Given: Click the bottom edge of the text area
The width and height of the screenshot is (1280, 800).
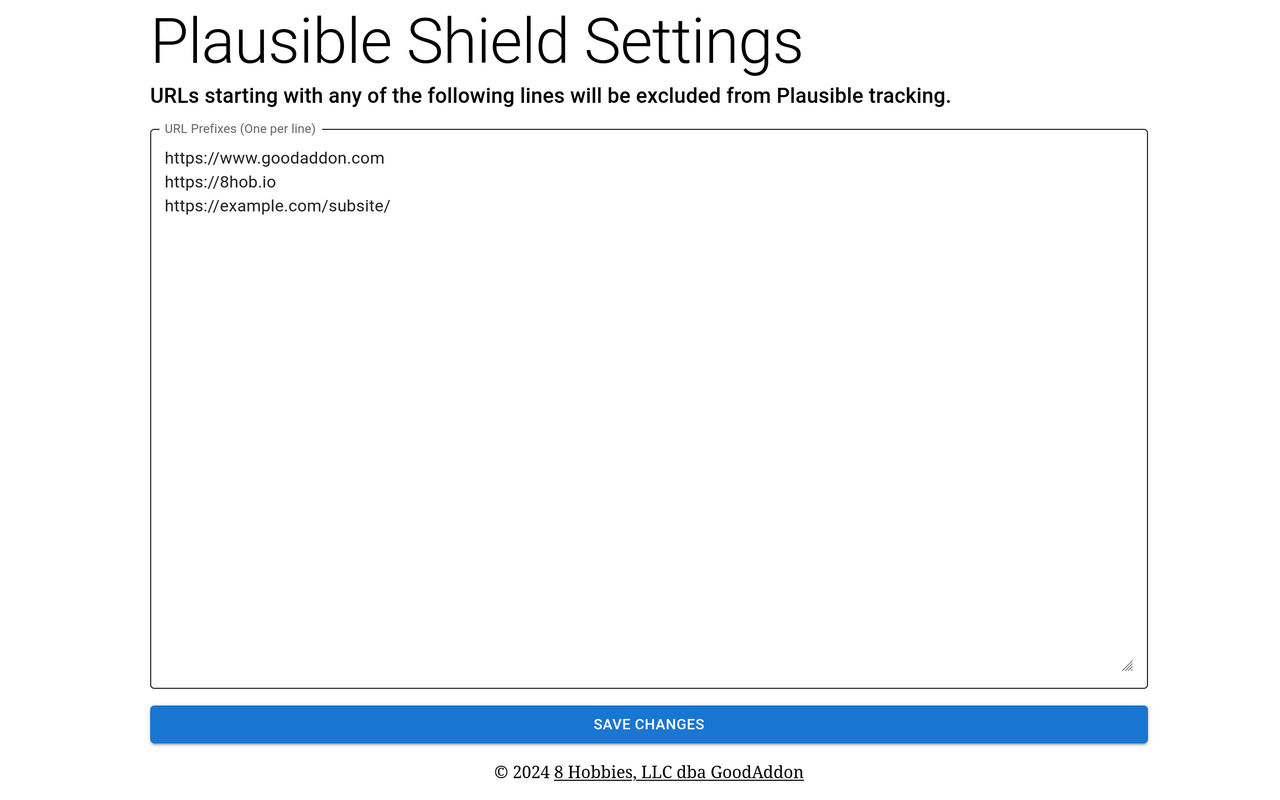Looking at the screenshot, I should [x=649, y=686].
